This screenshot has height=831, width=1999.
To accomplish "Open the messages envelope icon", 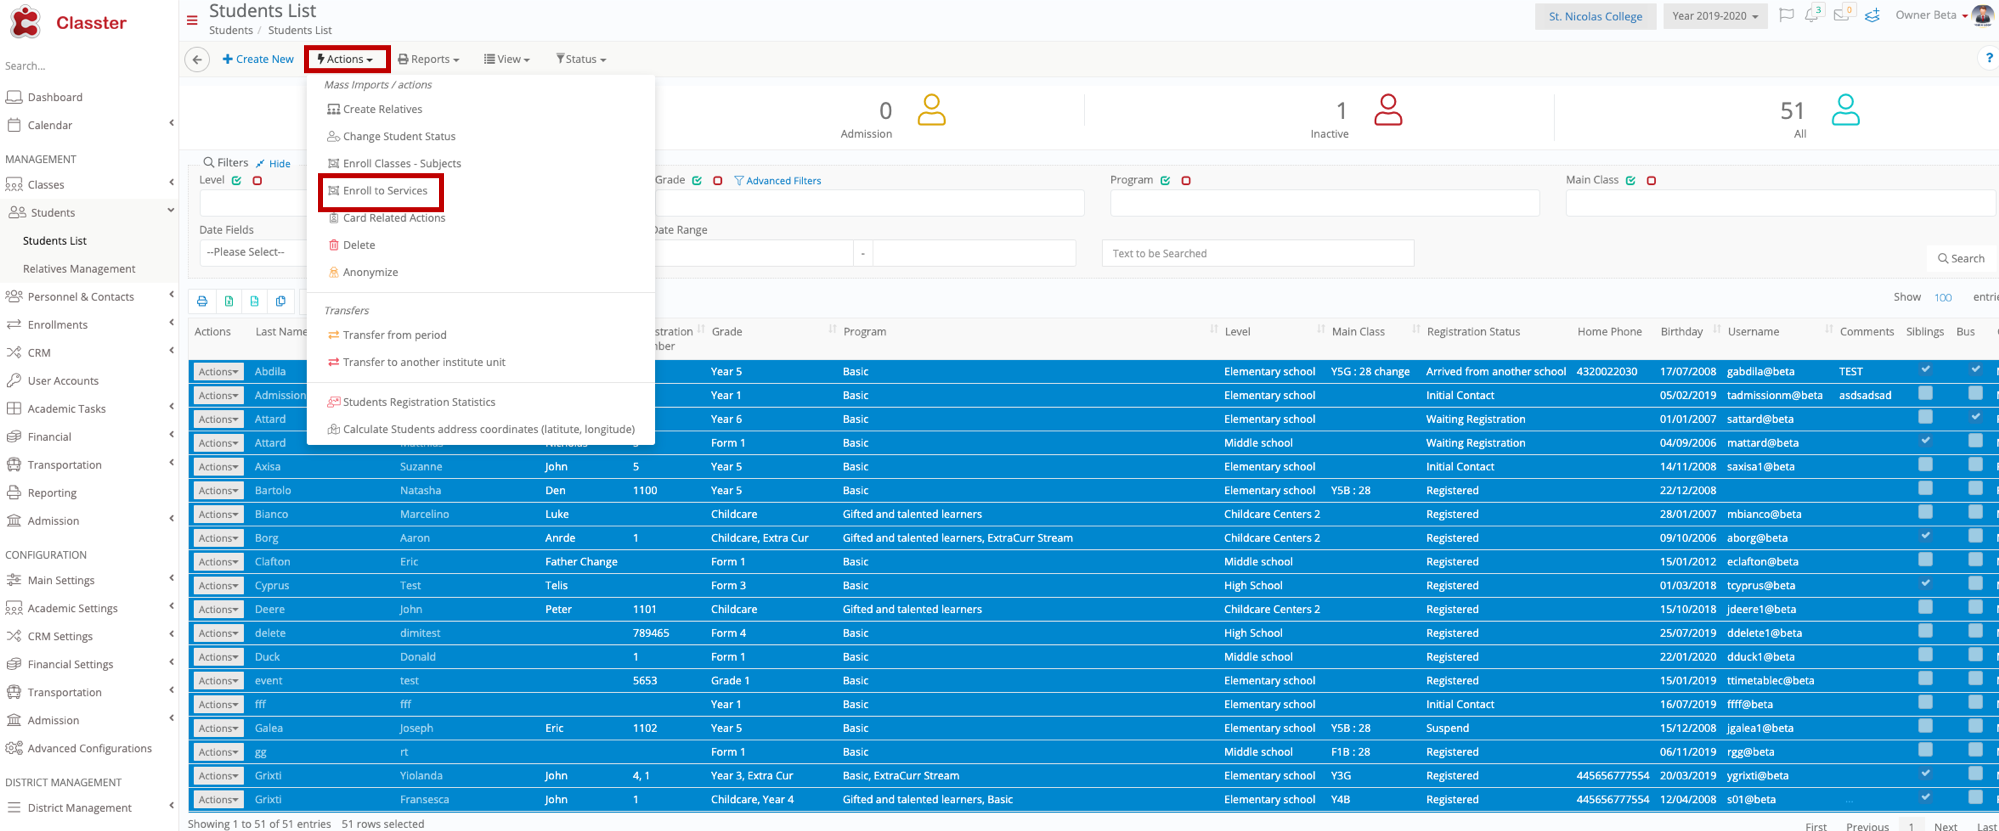I will (x=1842, y=14).
